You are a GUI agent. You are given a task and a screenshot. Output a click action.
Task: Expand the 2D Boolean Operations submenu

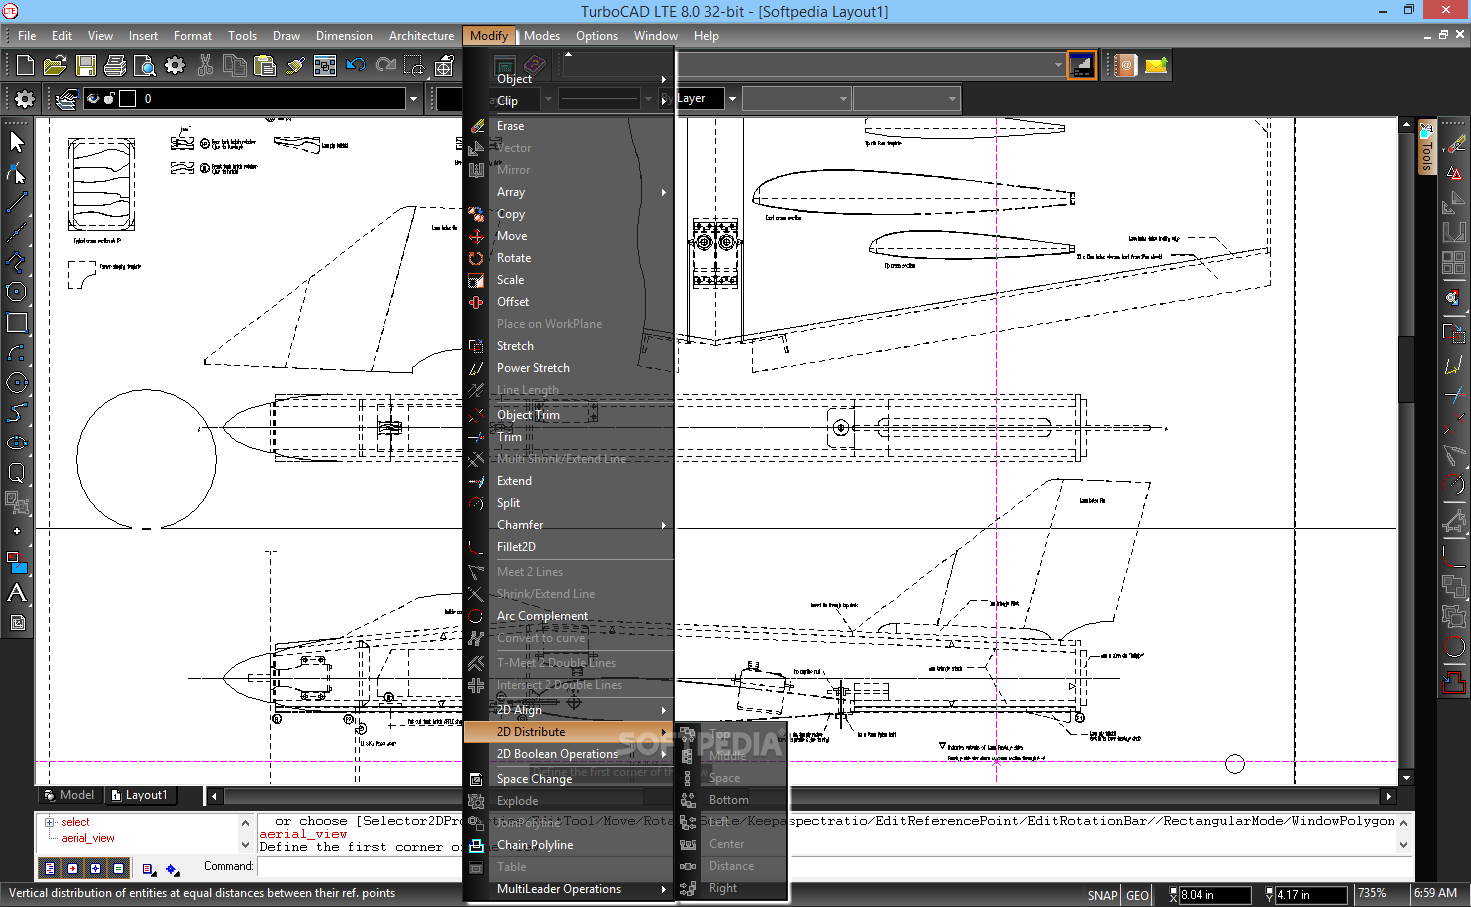pyautogui.click(x=568, y=754)
